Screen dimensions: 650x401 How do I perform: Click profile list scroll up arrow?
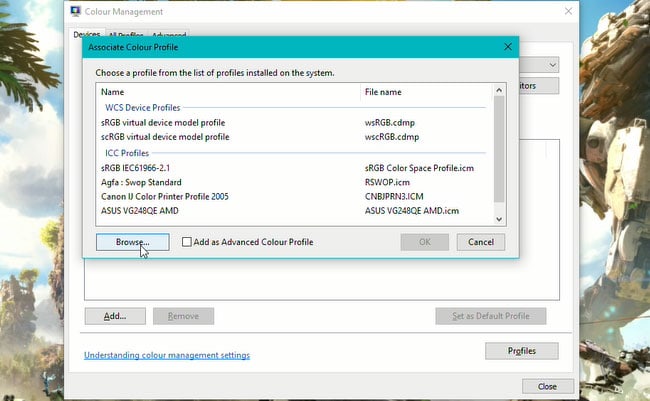(x=499, y=90)
